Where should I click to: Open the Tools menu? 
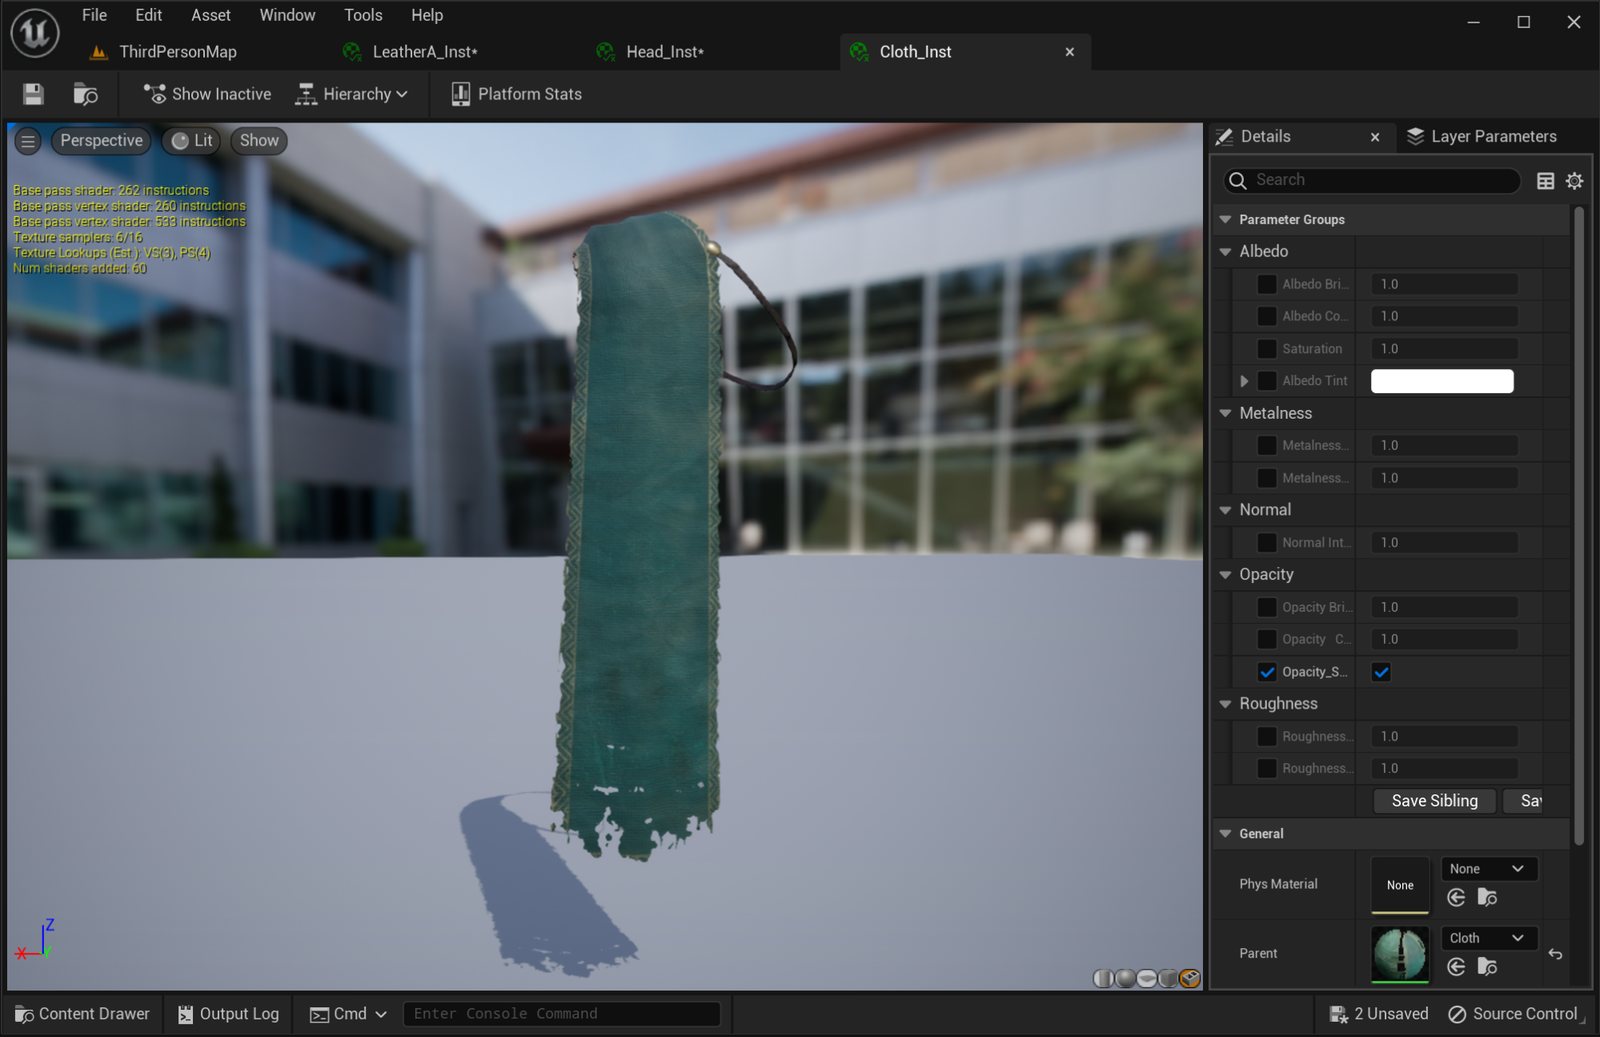click(363, 15)
